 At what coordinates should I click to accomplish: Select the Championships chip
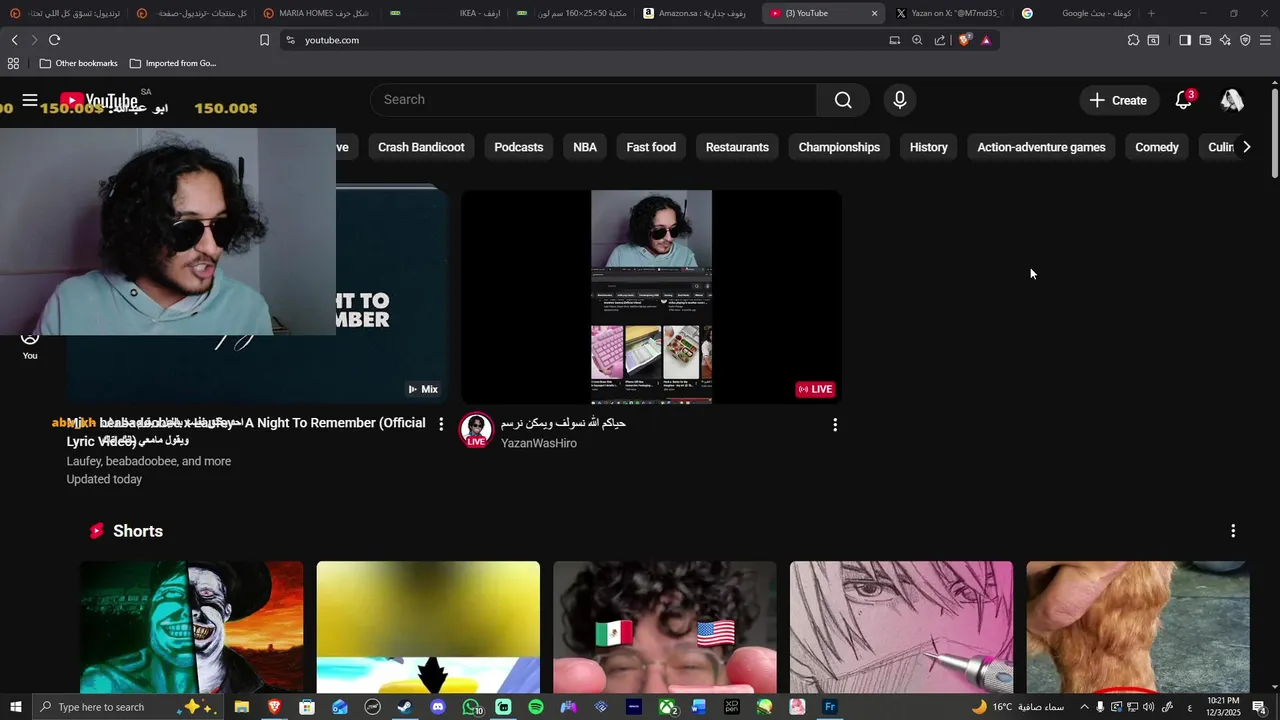pos(839,147)
